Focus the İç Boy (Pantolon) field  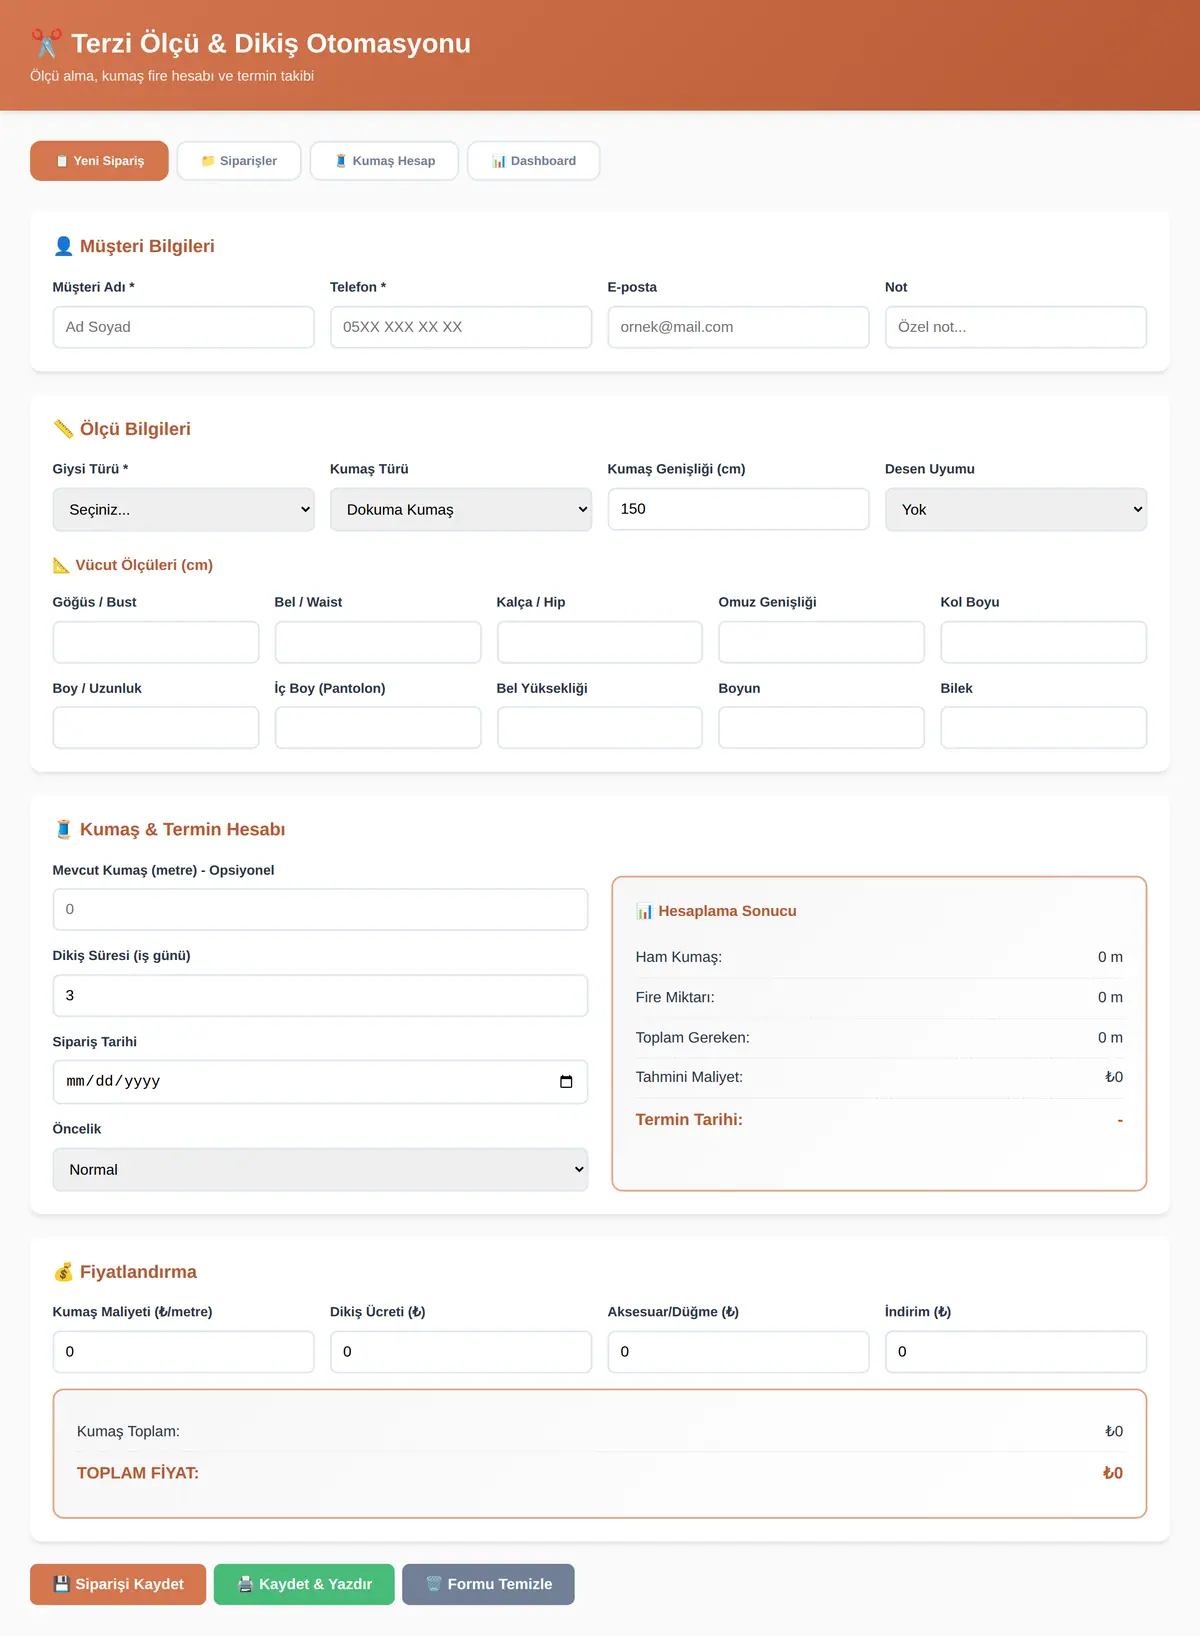pos(378,728)
